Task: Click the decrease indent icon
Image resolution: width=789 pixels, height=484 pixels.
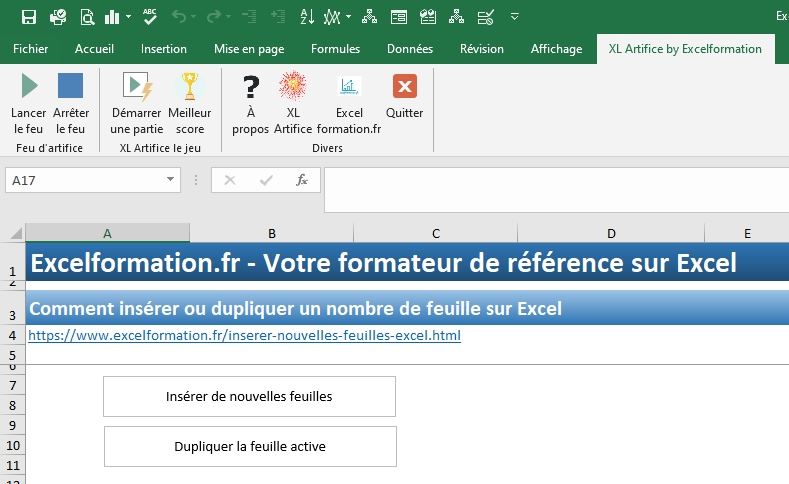Action: 249,17
